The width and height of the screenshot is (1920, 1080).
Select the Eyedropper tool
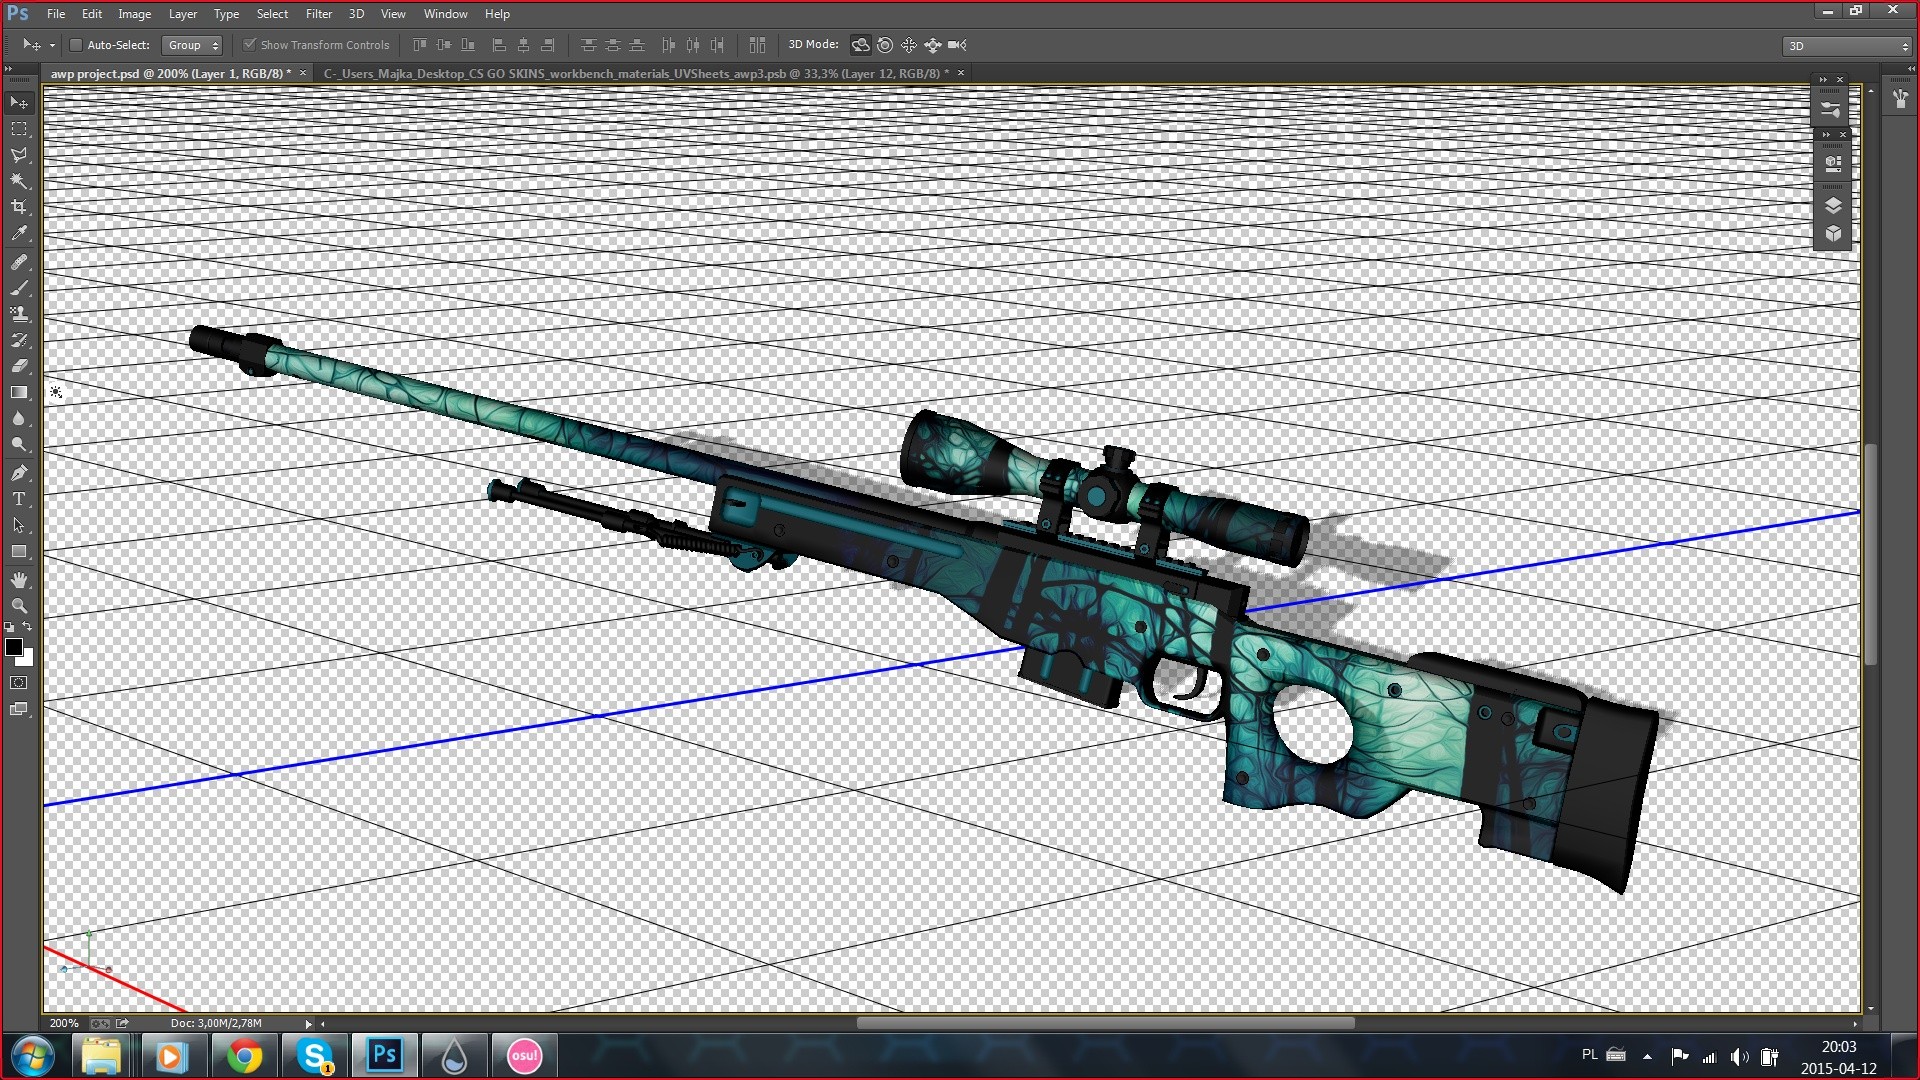click(x=19, y=233)
